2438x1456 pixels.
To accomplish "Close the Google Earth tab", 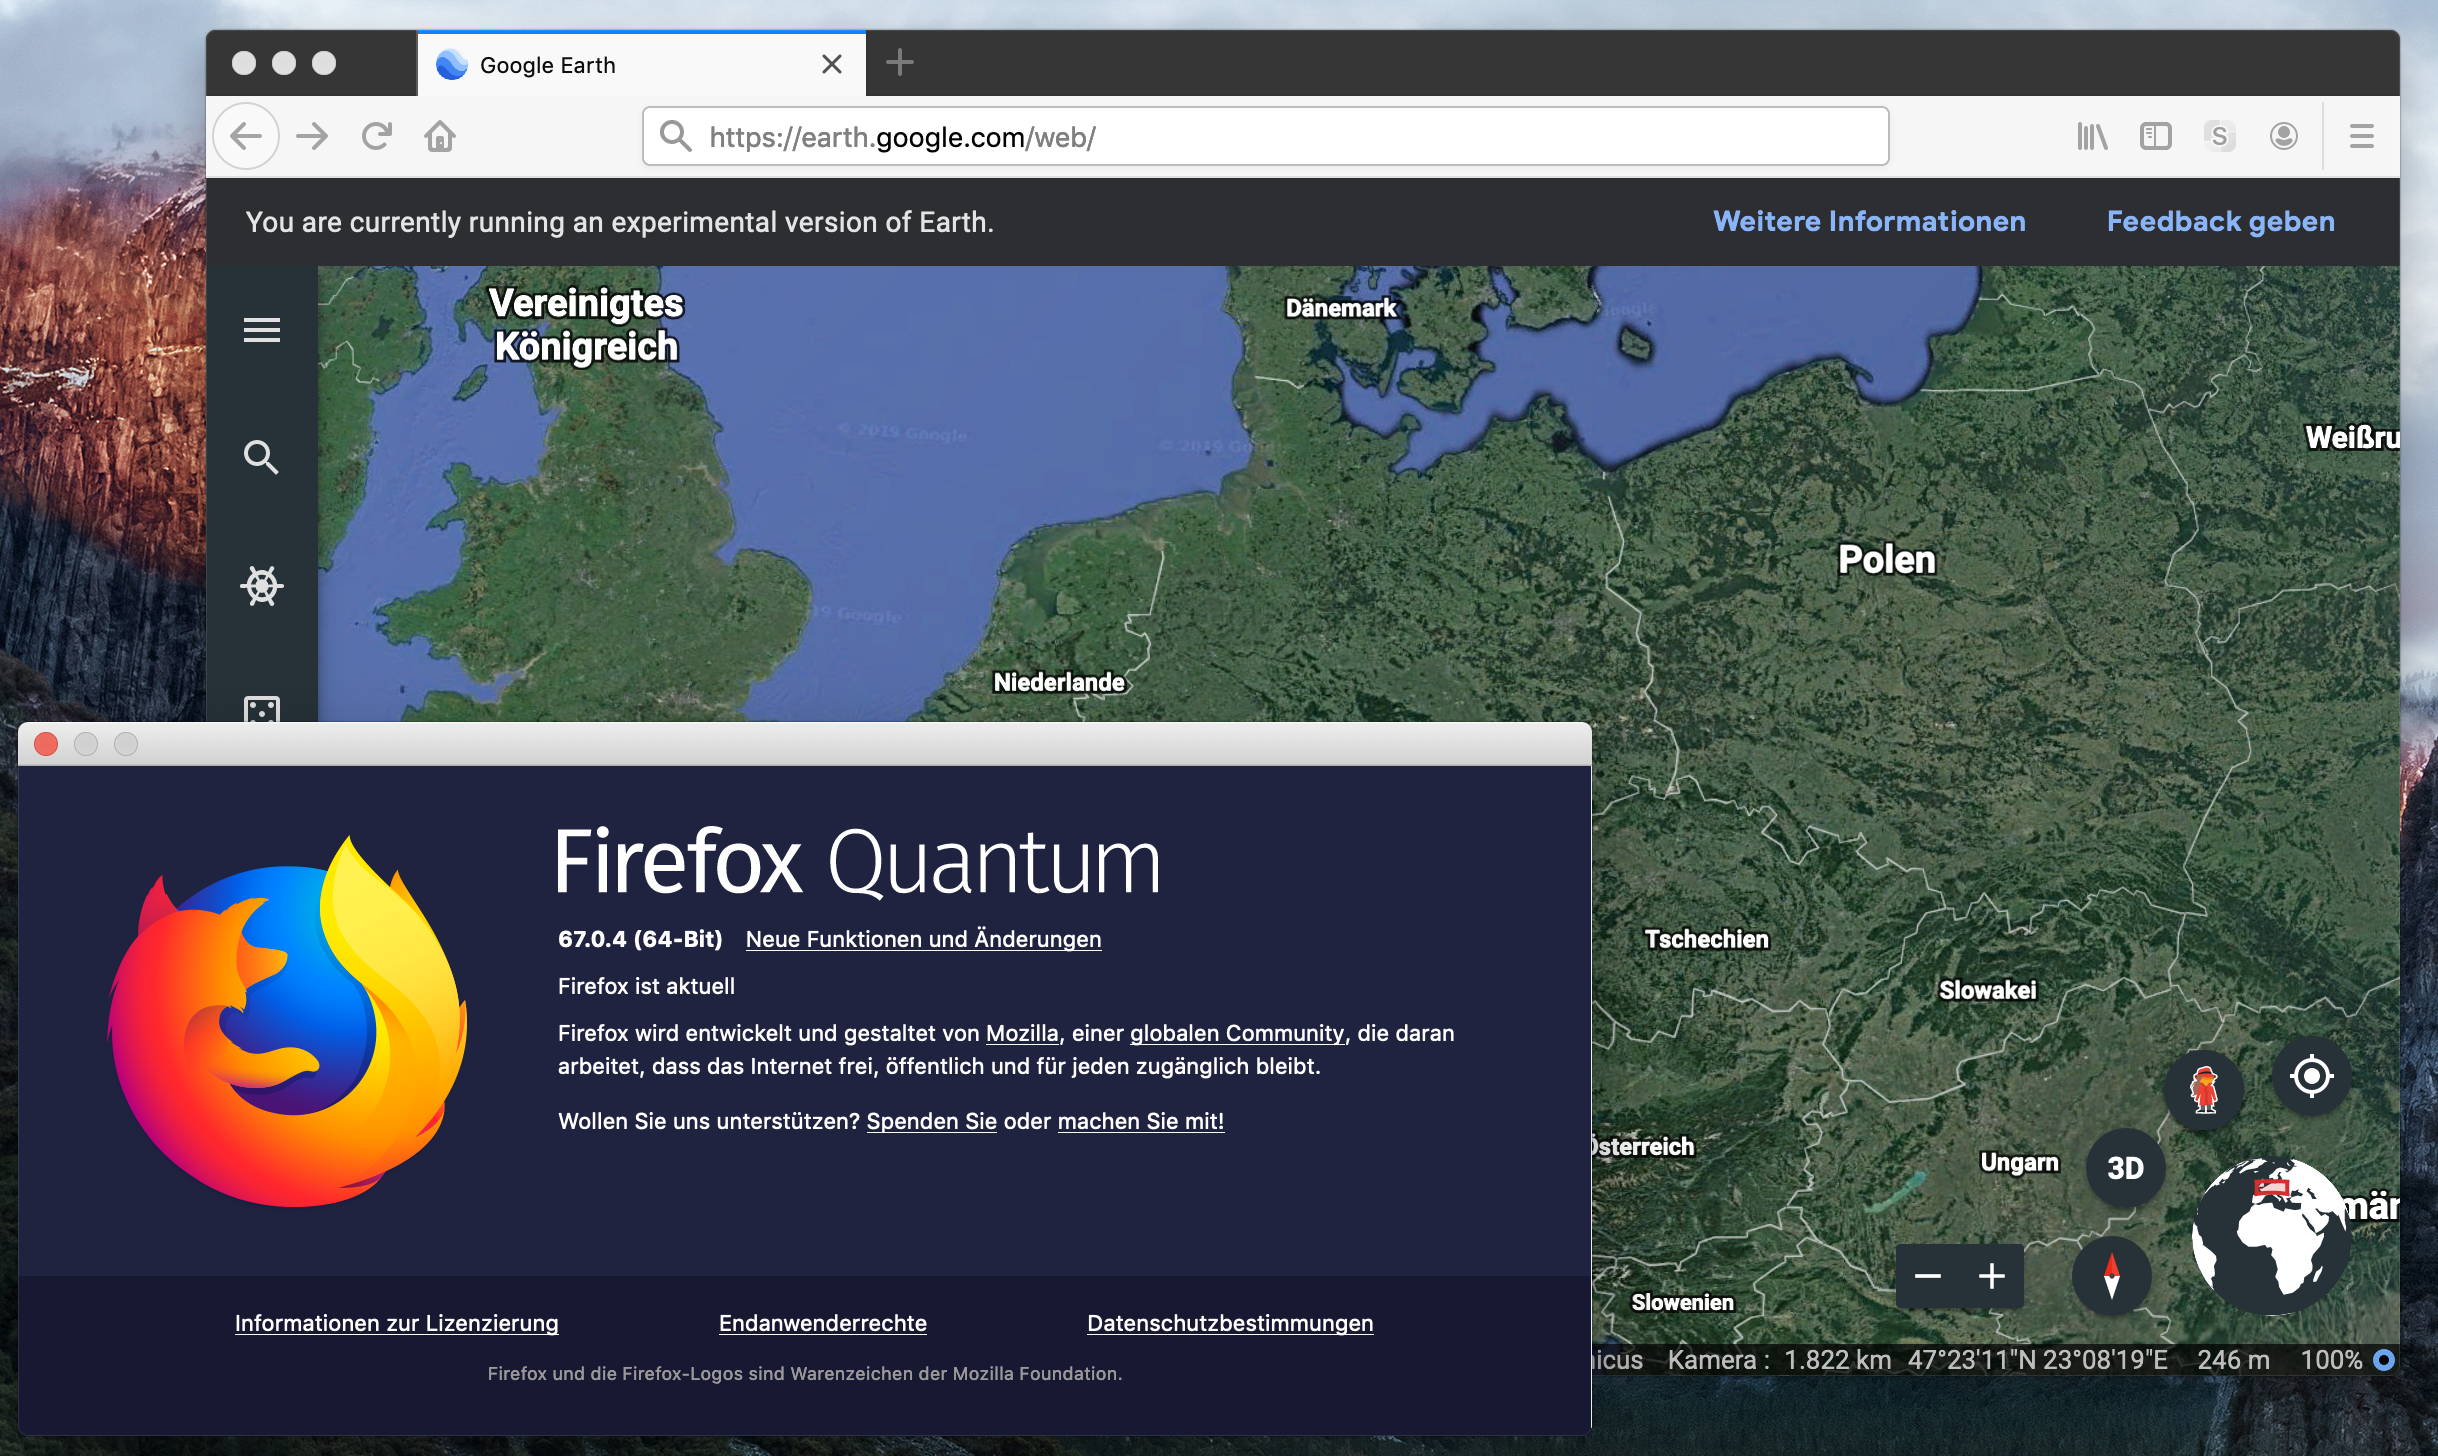I will coord(831,64).
